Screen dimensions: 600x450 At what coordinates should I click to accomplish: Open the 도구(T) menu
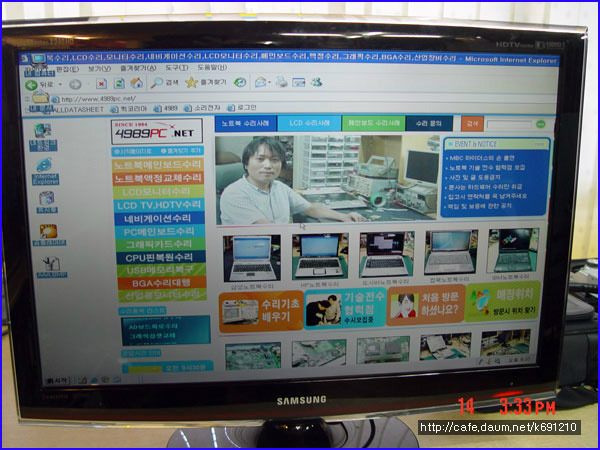(x=177, y=68)
